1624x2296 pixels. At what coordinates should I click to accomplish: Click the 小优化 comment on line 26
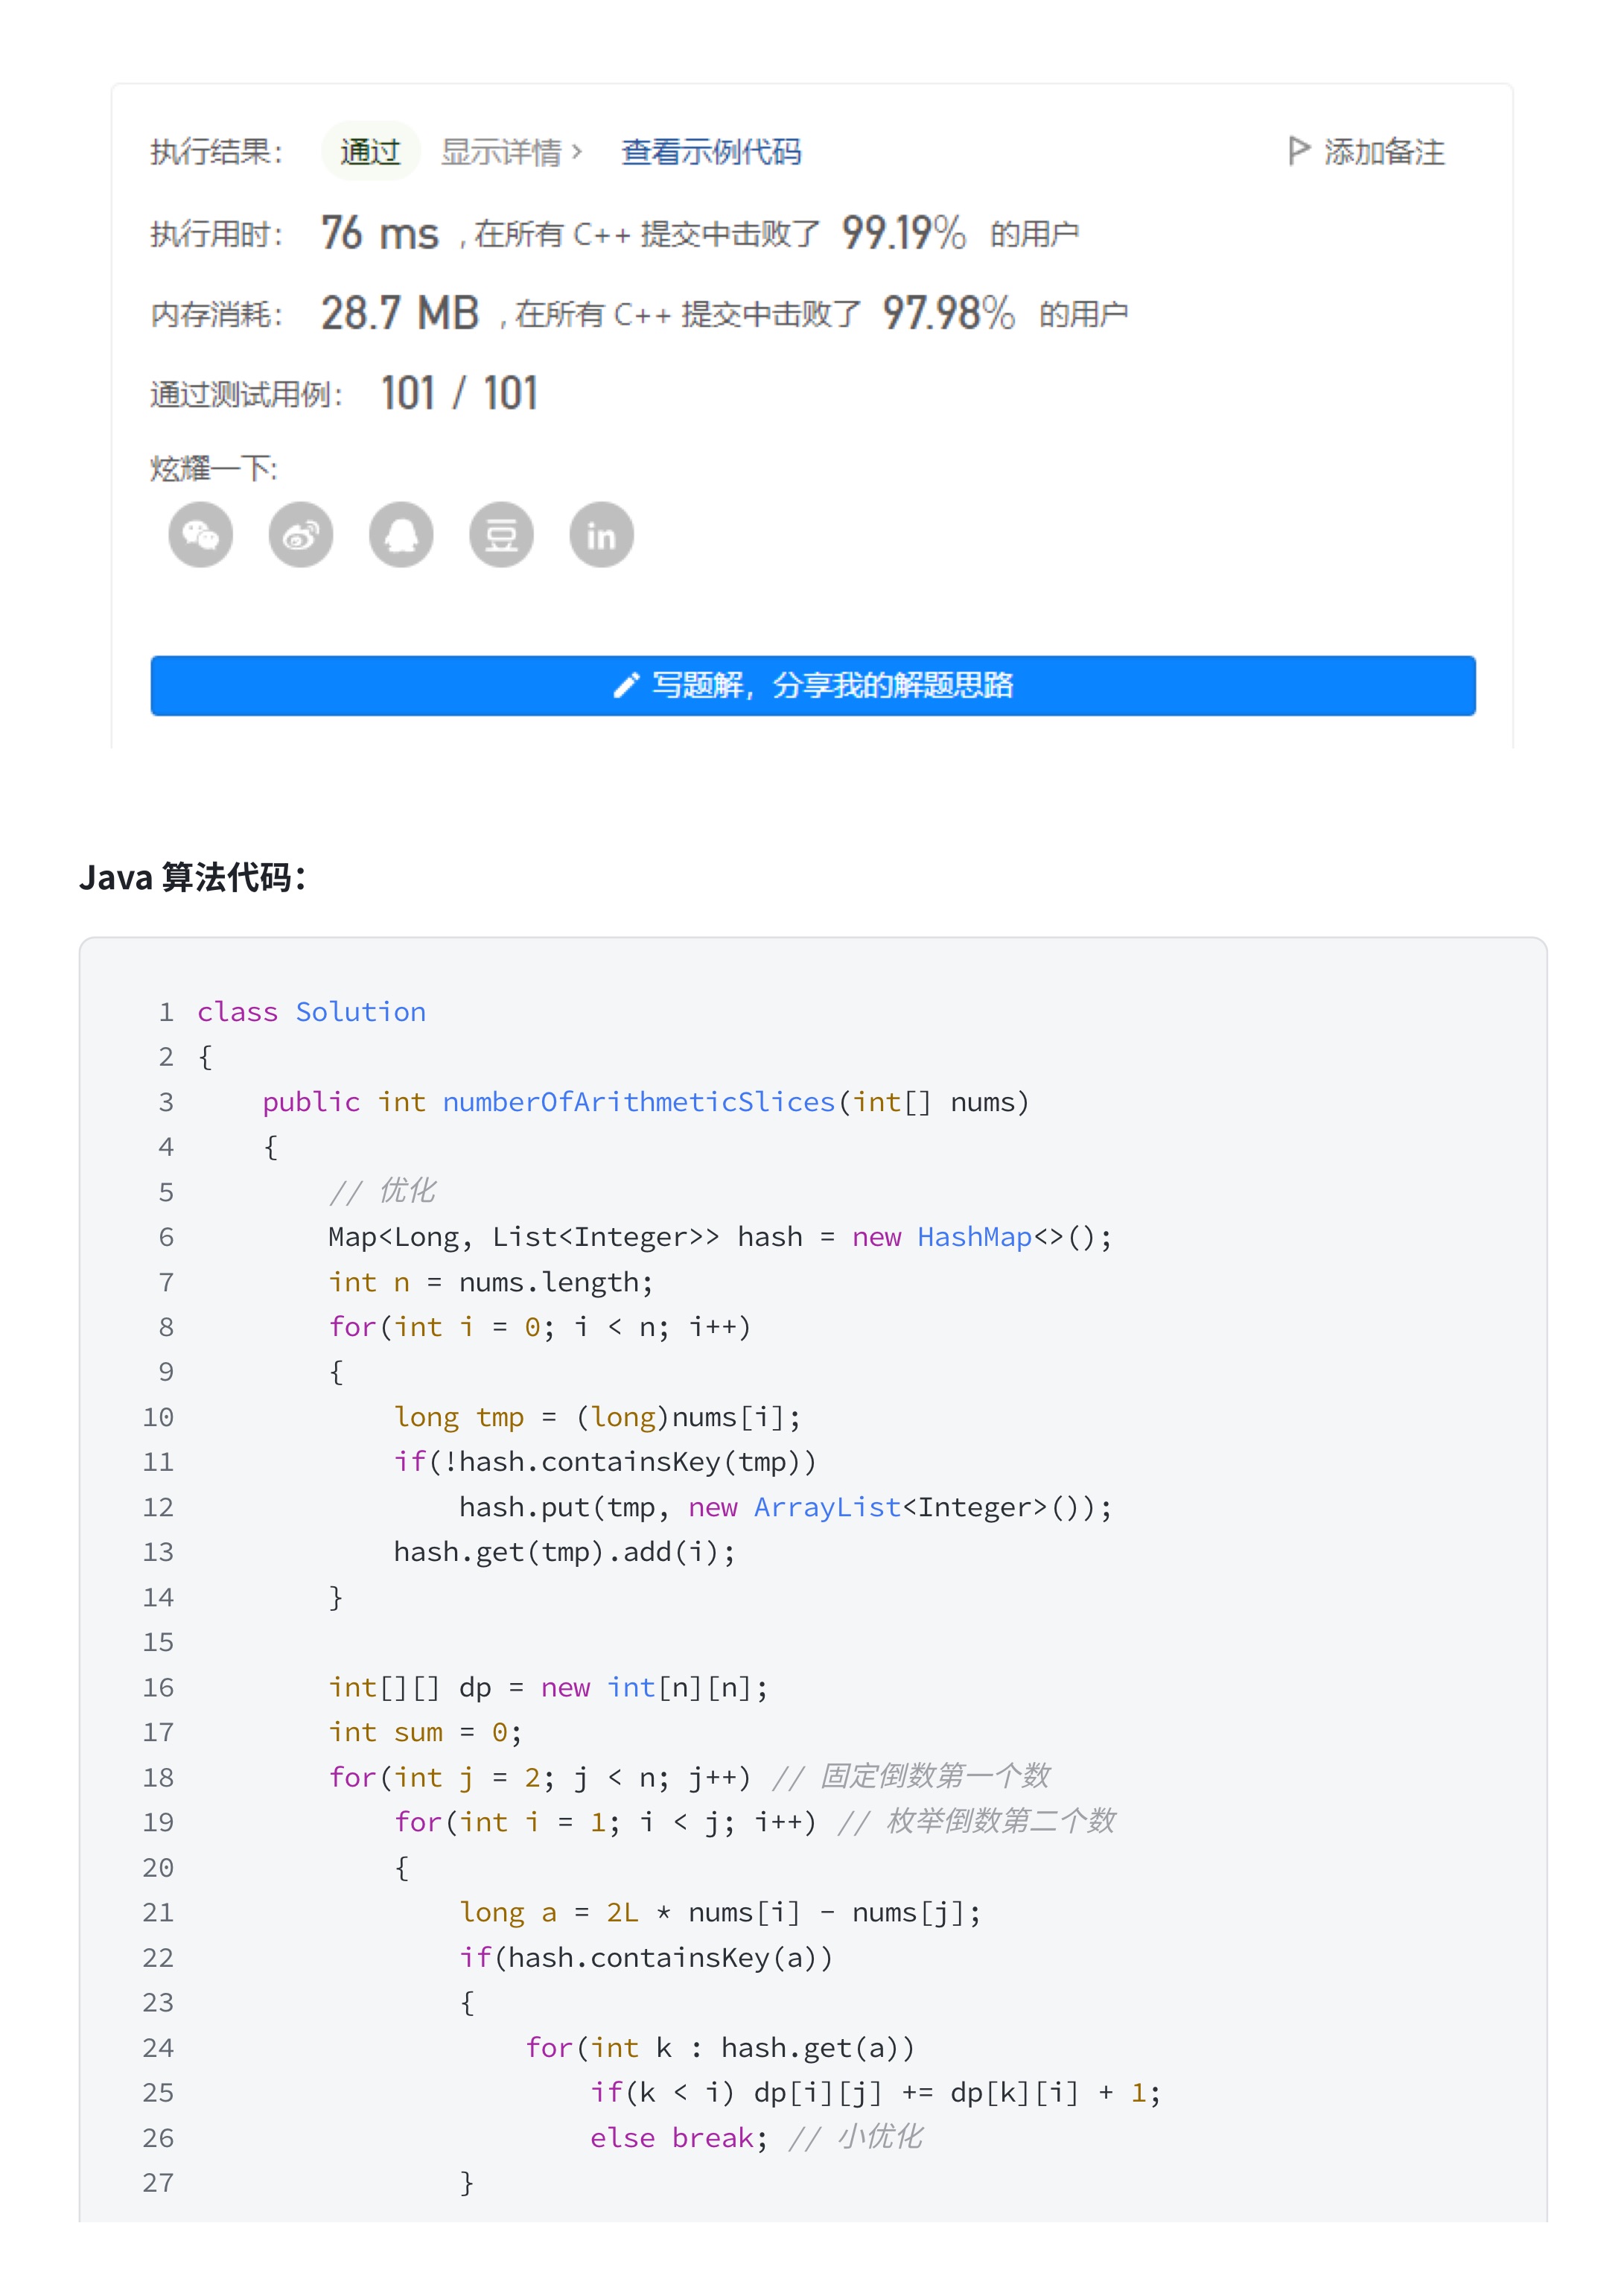pyautogui.click(x=879, y=2137)
